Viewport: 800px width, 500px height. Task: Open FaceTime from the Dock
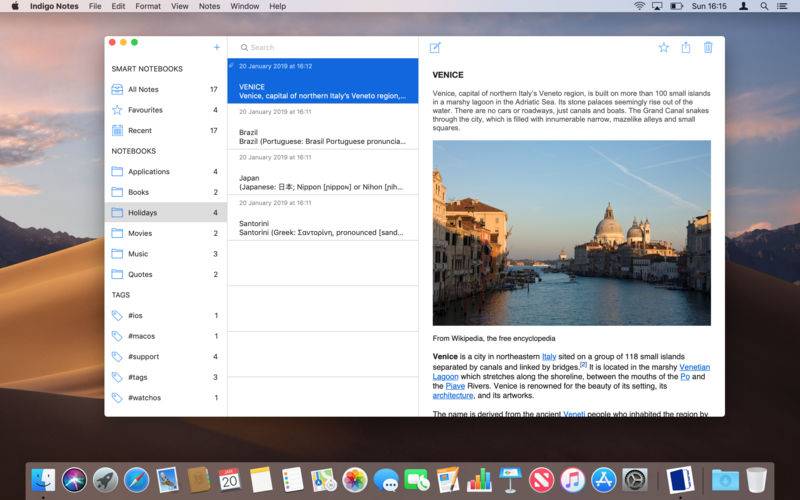(417, 480)
